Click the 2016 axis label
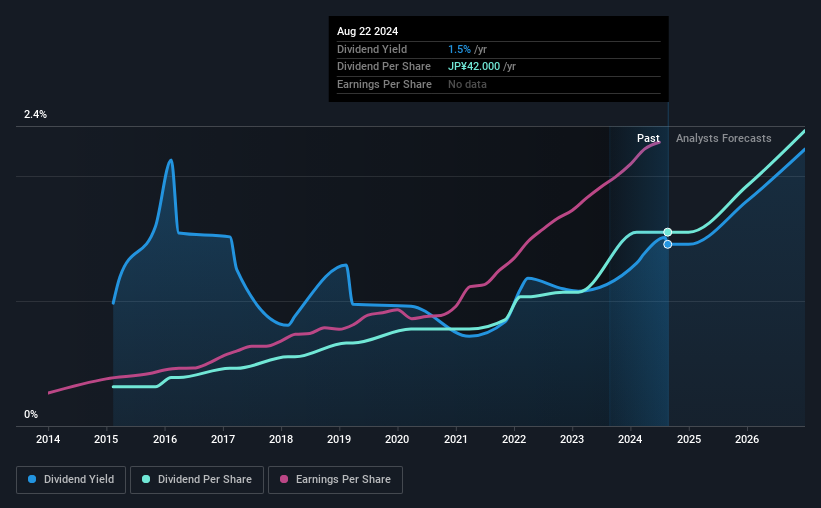821x508 pixels. tap(165, 439)
